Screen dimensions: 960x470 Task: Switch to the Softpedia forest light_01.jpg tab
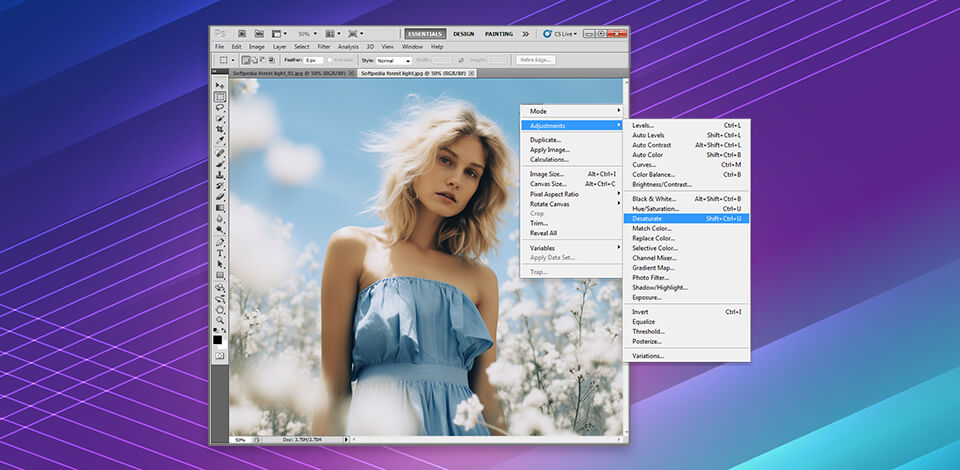coord(289,73)
